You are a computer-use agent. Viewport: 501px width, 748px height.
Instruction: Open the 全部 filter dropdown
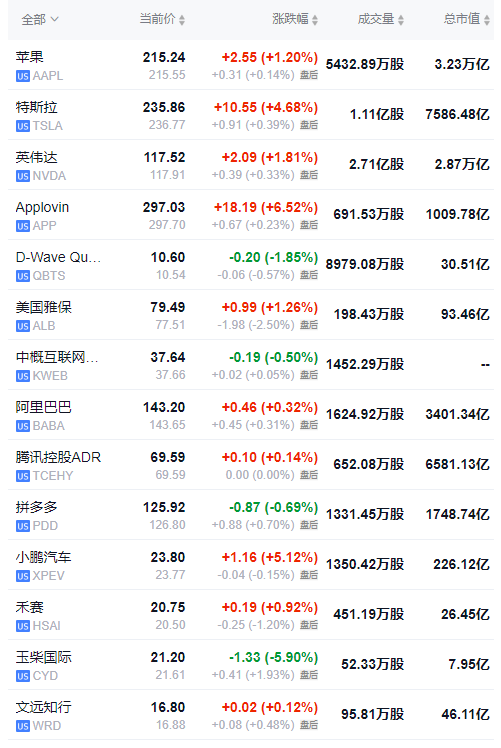pos(40,20)
